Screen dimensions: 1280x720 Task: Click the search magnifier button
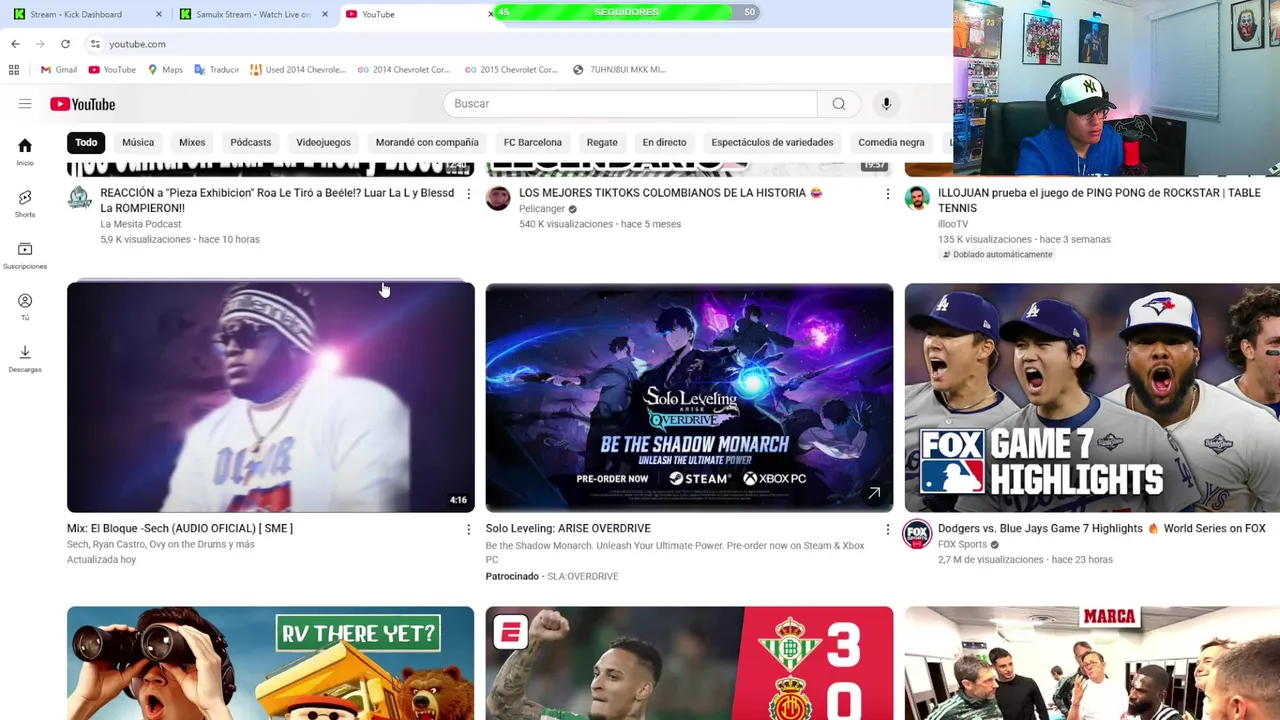(839, 104)
